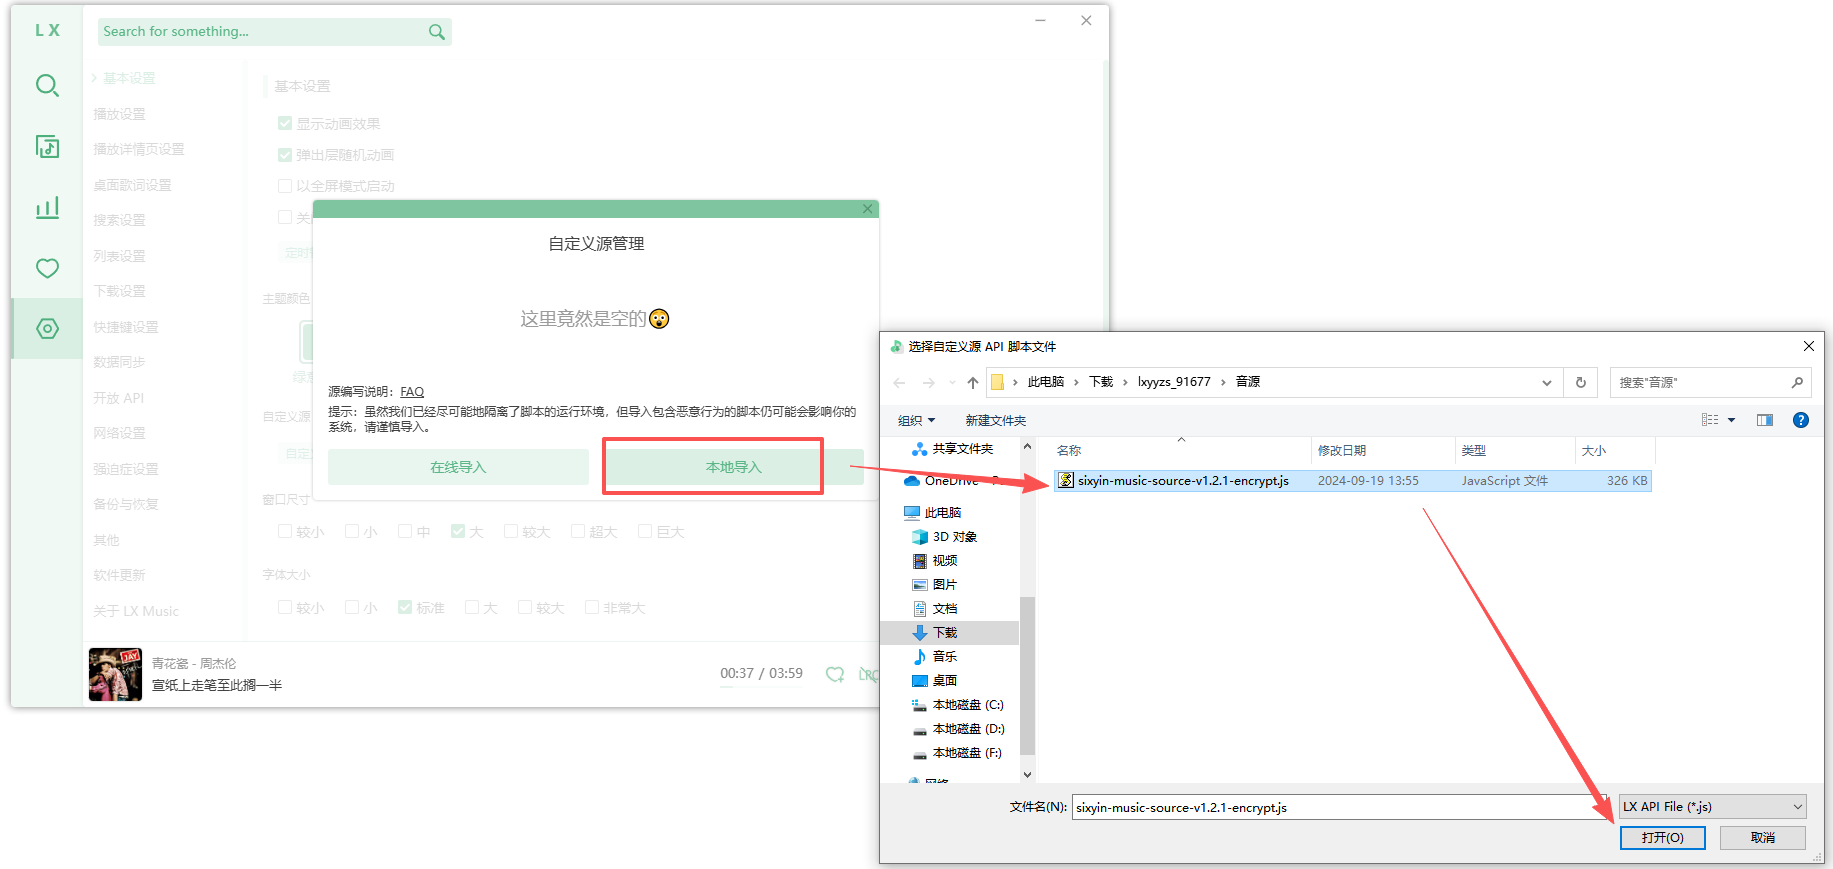Expand chevron after 此电脑 in path
The image size is (1833, 869).
click(x=1076, y=382)
